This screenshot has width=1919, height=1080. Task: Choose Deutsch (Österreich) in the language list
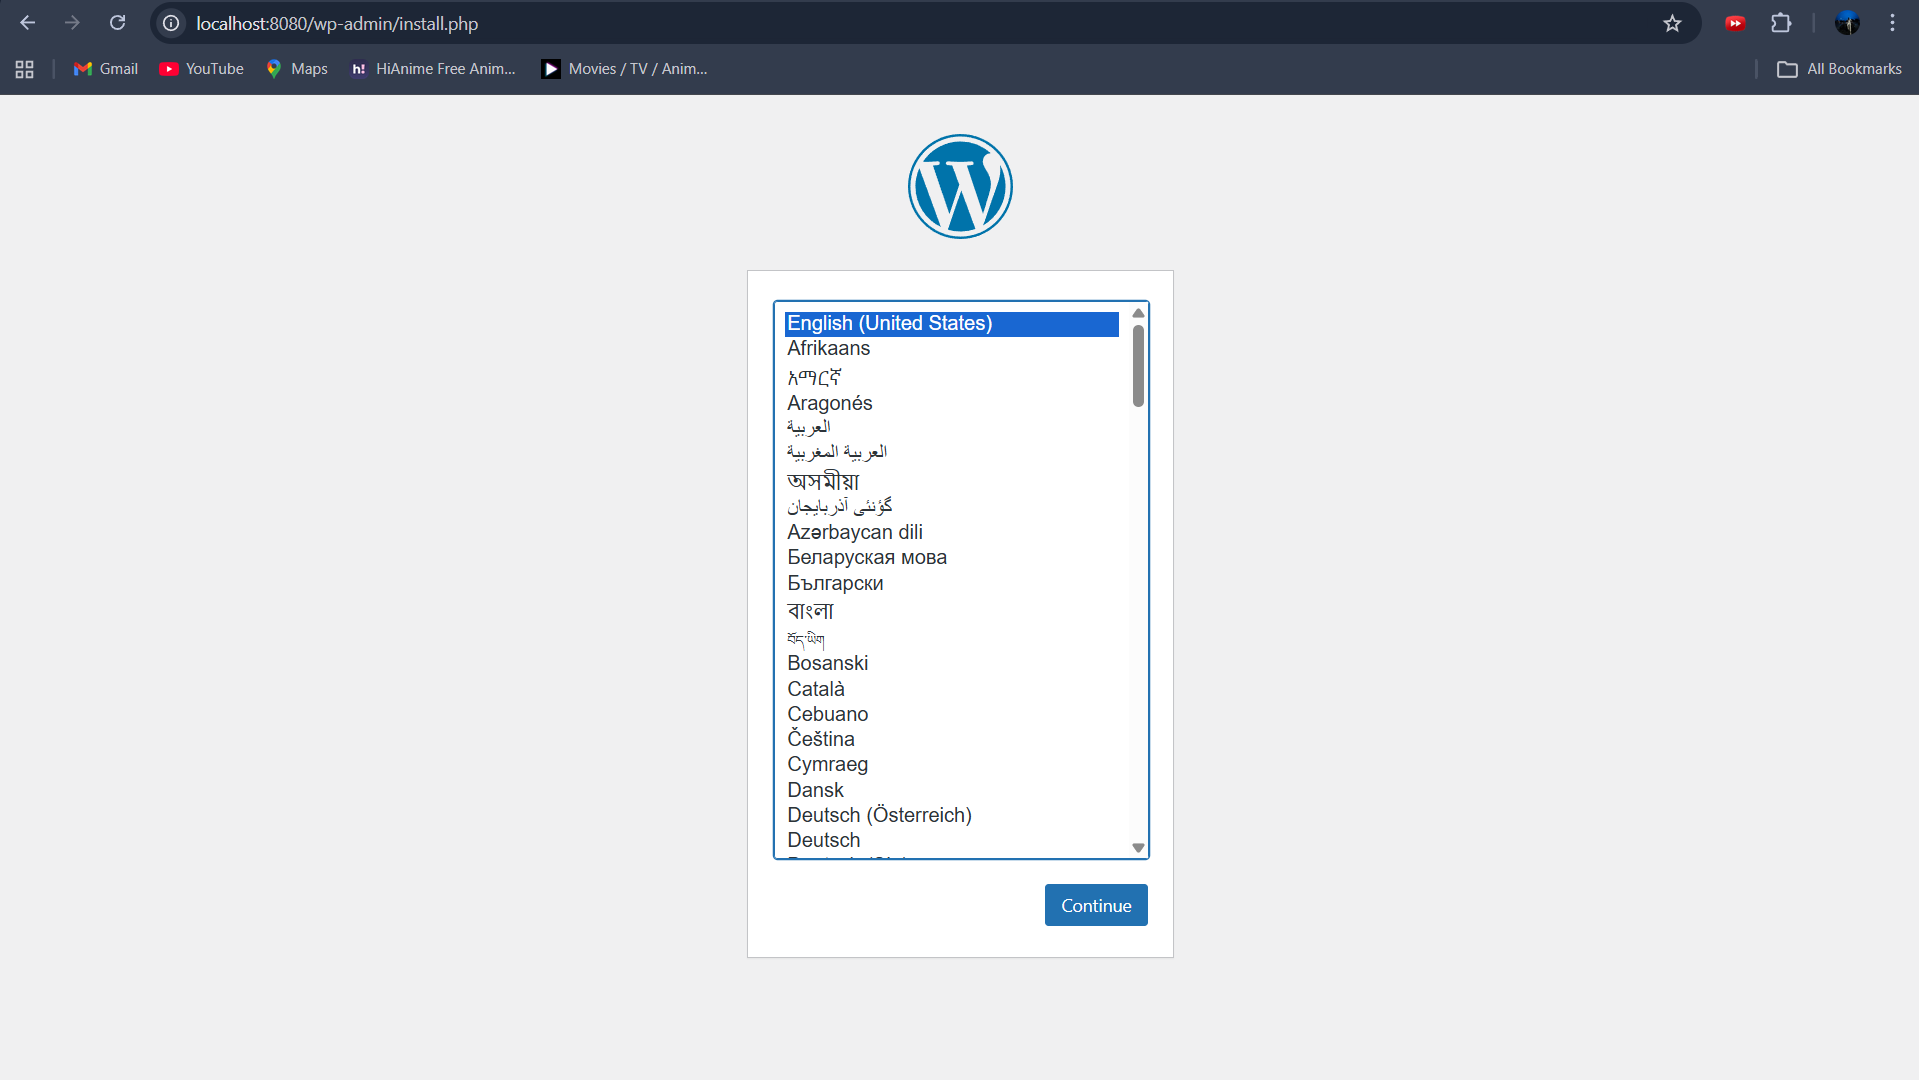tap(879, 815)
